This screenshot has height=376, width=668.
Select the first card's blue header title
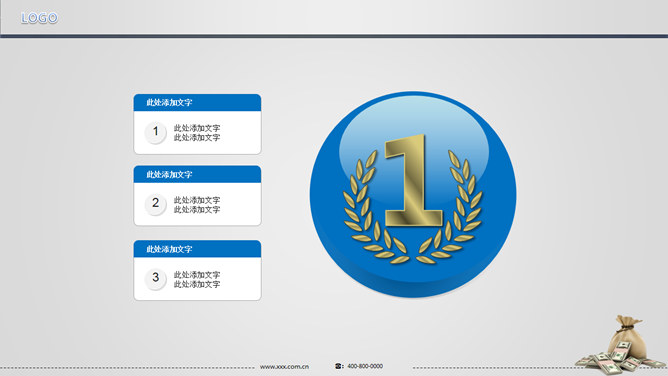[169, 102]
